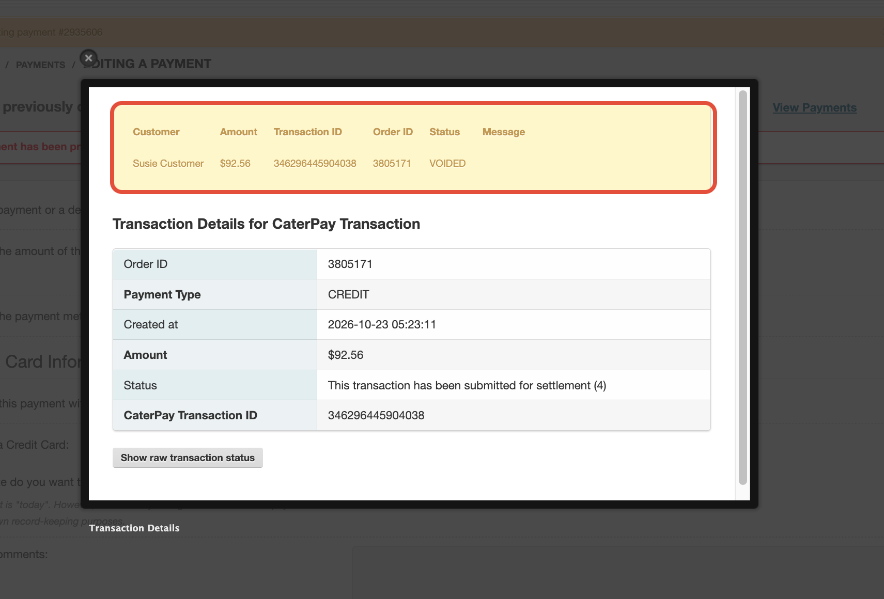884x599 pixels.
Task: Close the Transaction Details modal
Action: click(x=89, y=58)
